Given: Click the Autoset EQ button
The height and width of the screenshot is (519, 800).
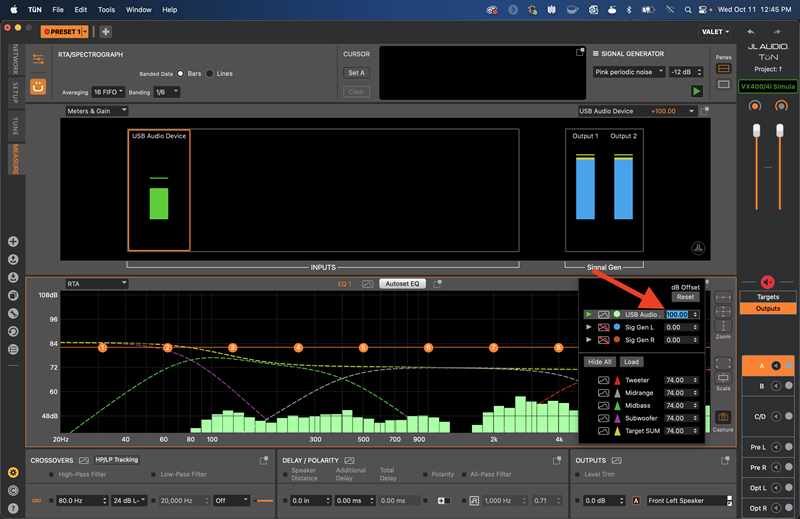Looking at the screenshot, I should pos(402,284).
